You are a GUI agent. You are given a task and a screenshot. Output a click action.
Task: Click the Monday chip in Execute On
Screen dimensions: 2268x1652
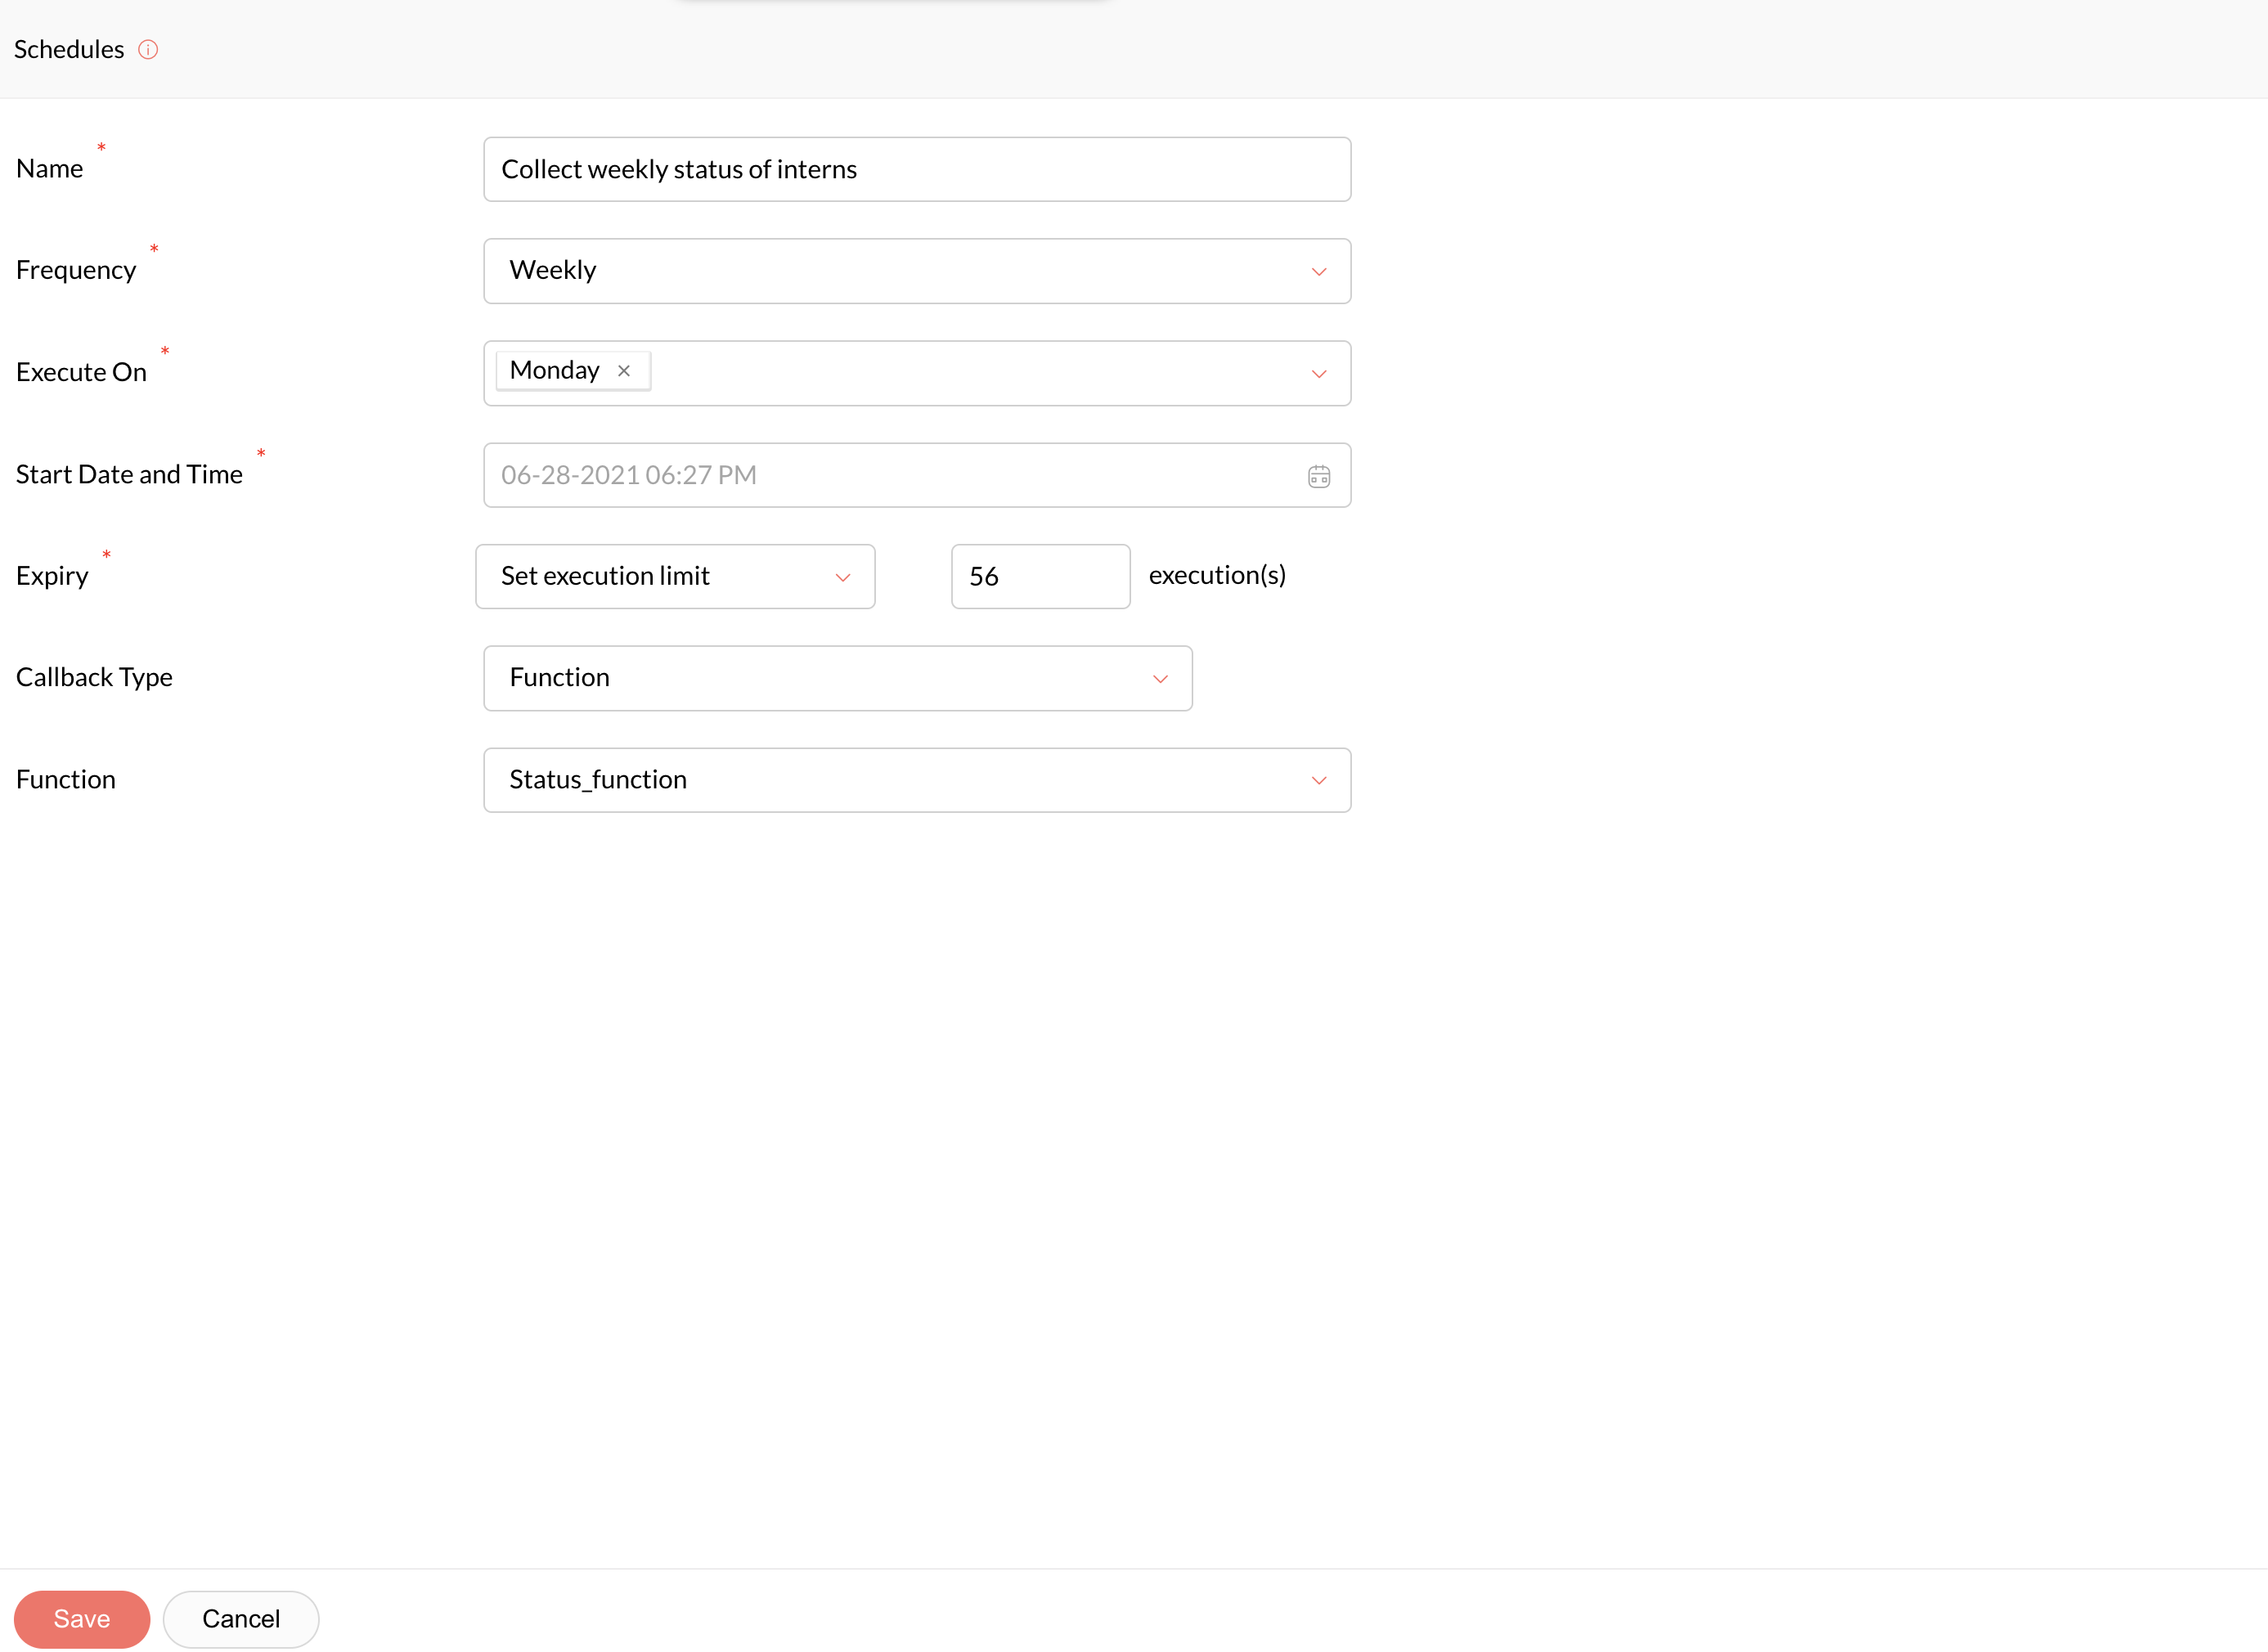[x=555, y=371]
